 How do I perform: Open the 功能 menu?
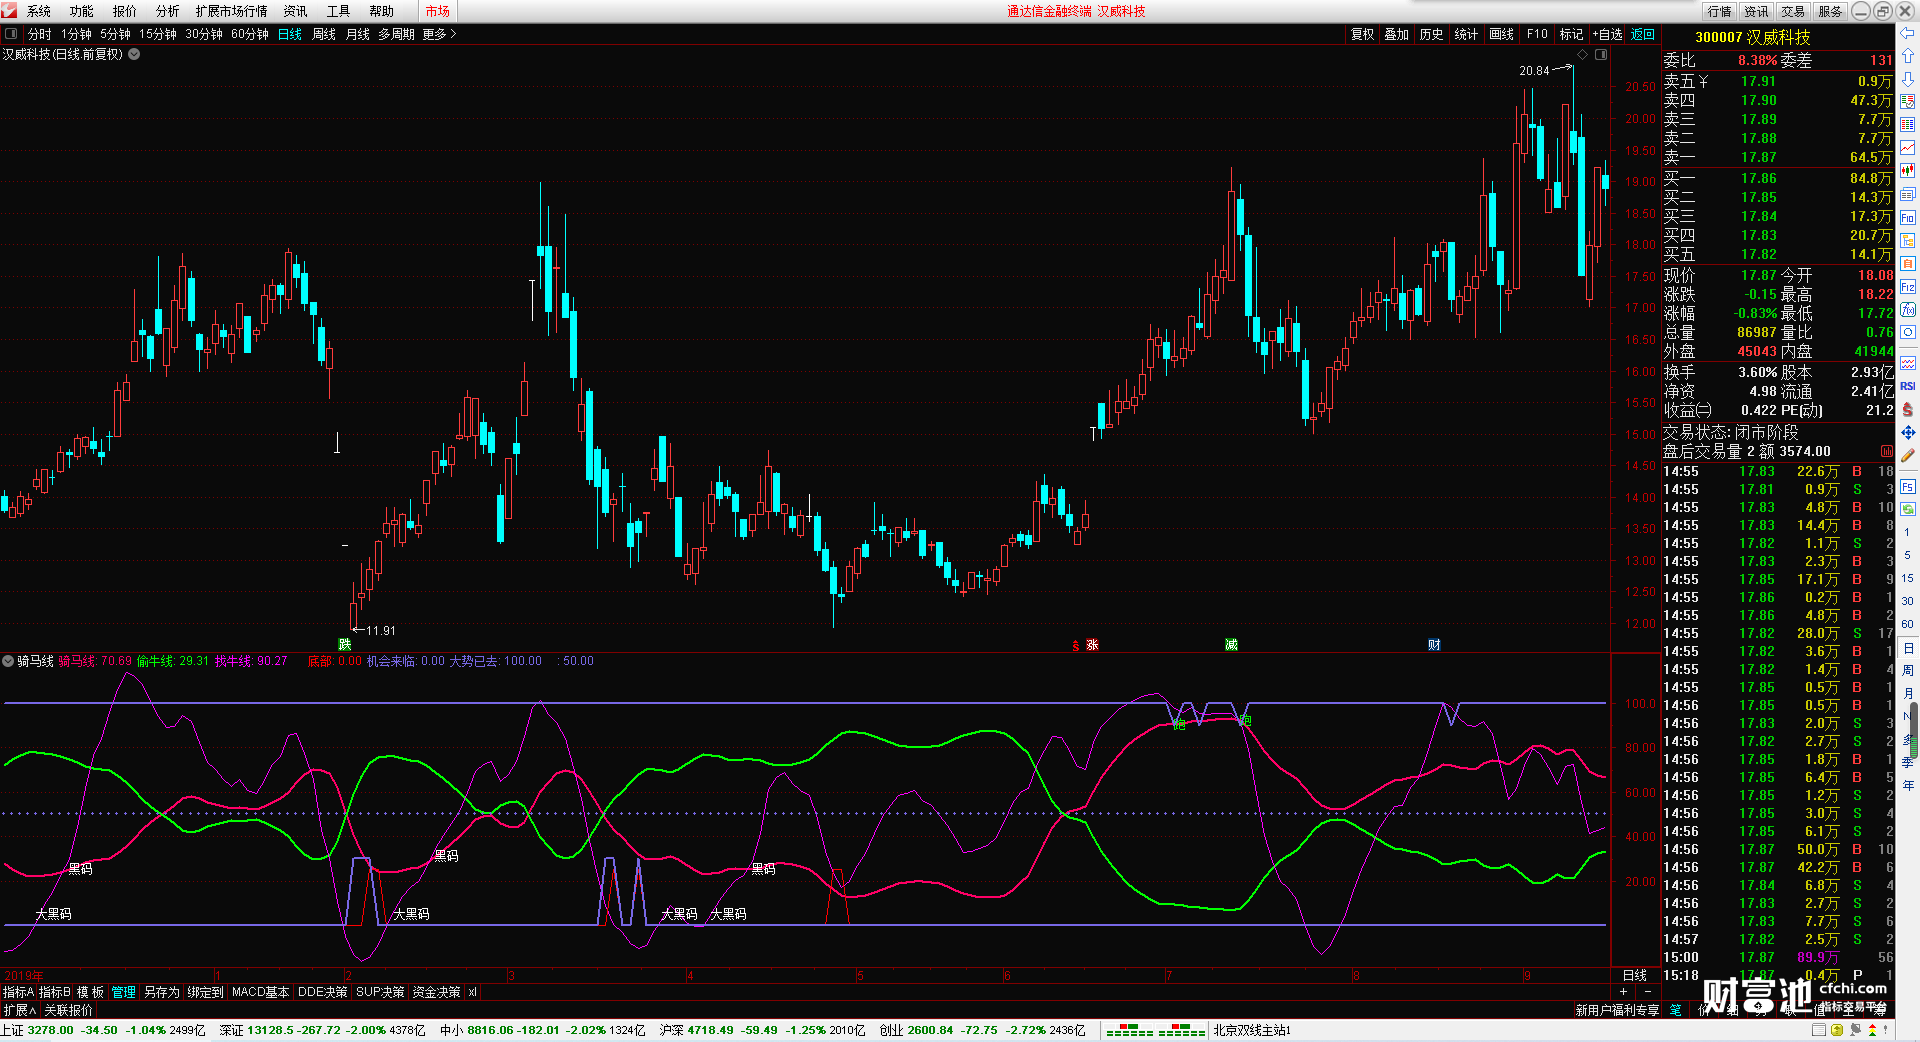82,11
